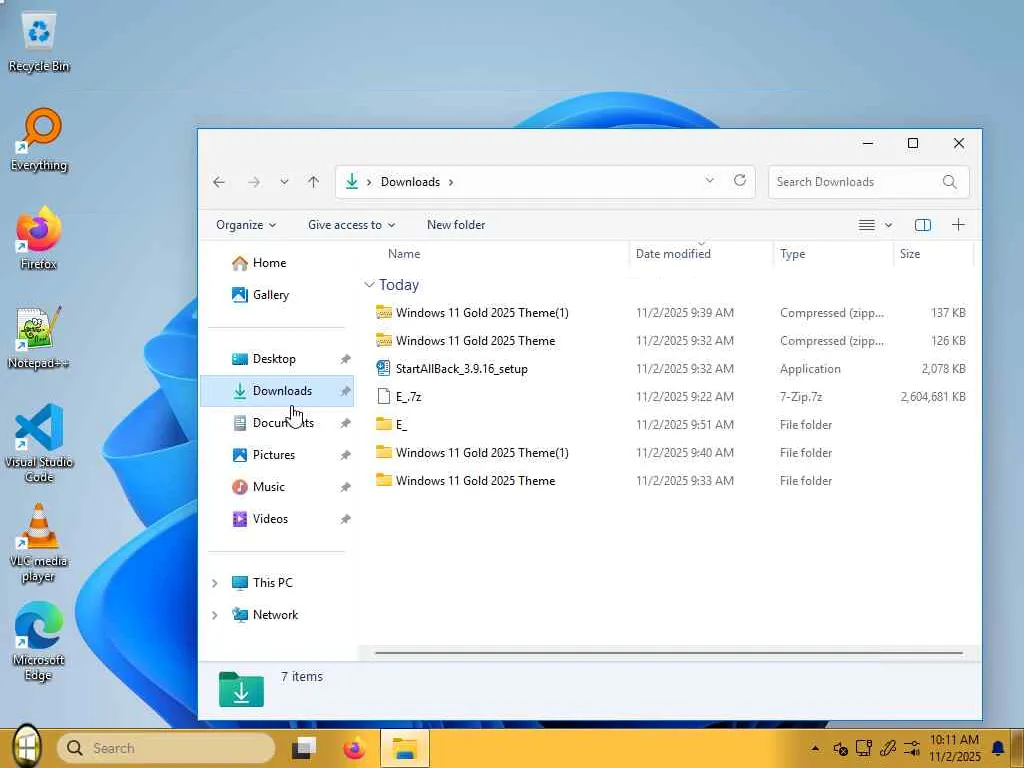Select File Explorer on the taskbar
This screenshot has height=768, width=1024.
405,748
